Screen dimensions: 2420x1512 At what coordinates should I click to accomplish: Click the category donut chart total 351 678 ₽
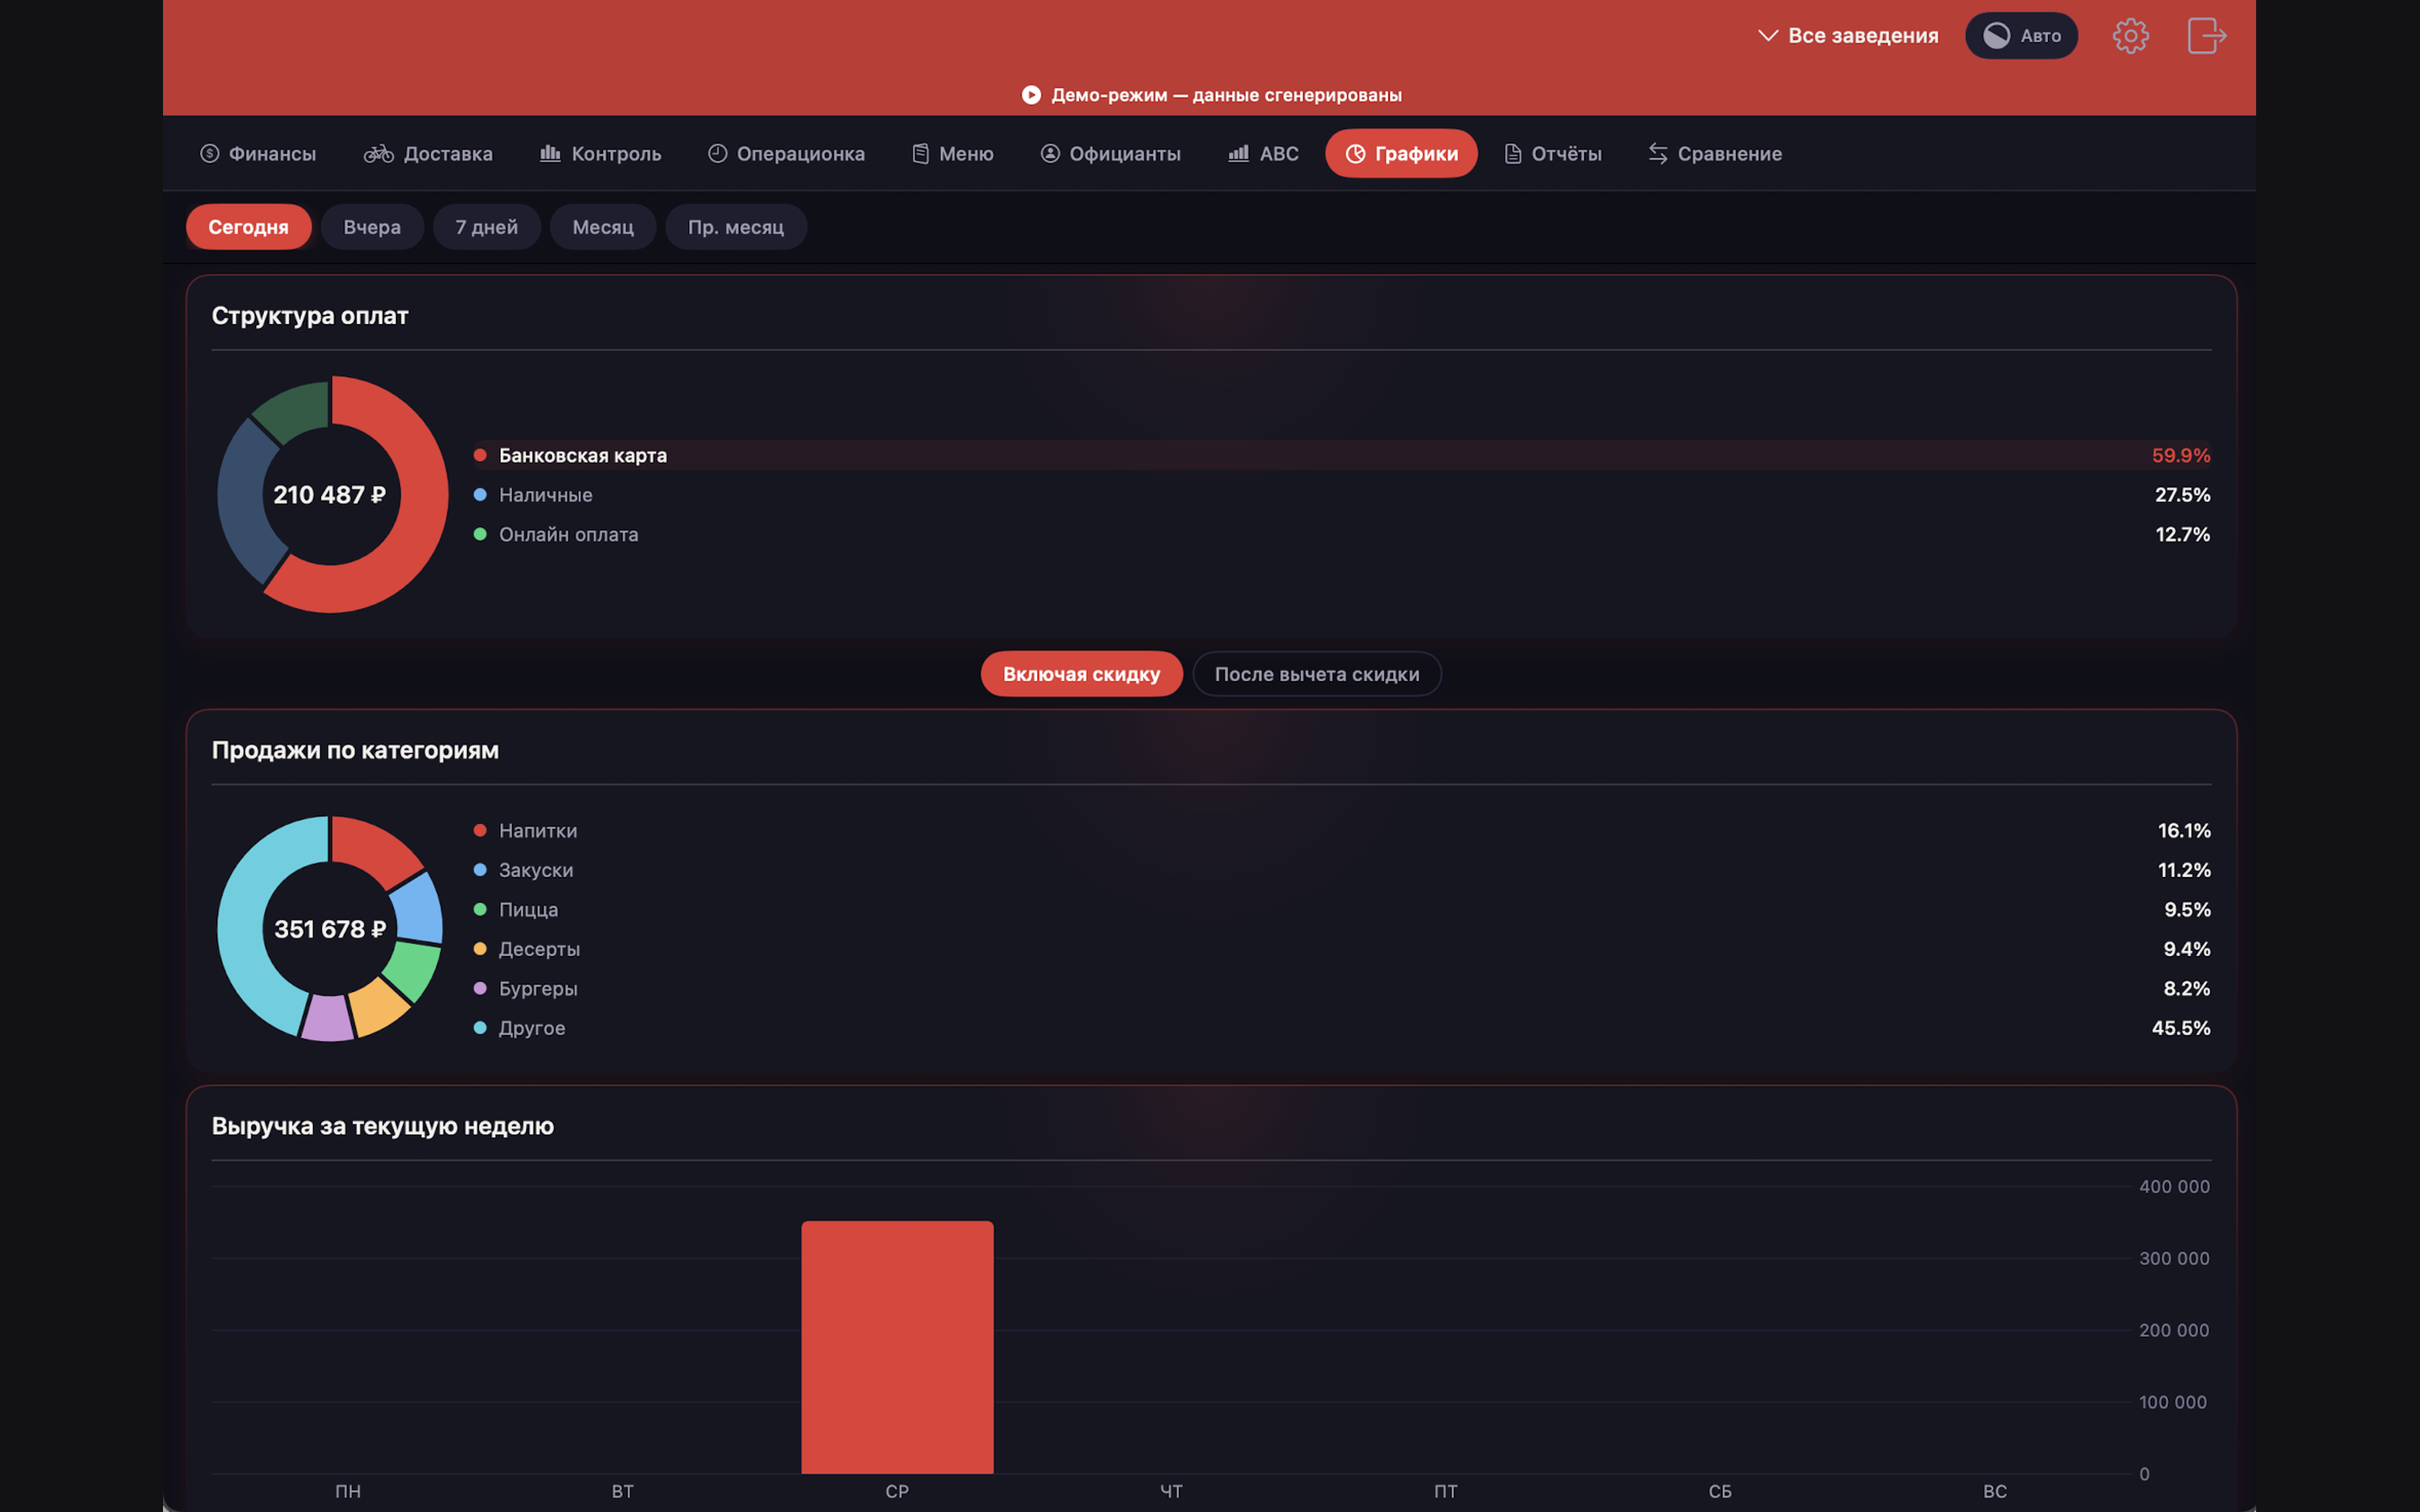[329, 929]
